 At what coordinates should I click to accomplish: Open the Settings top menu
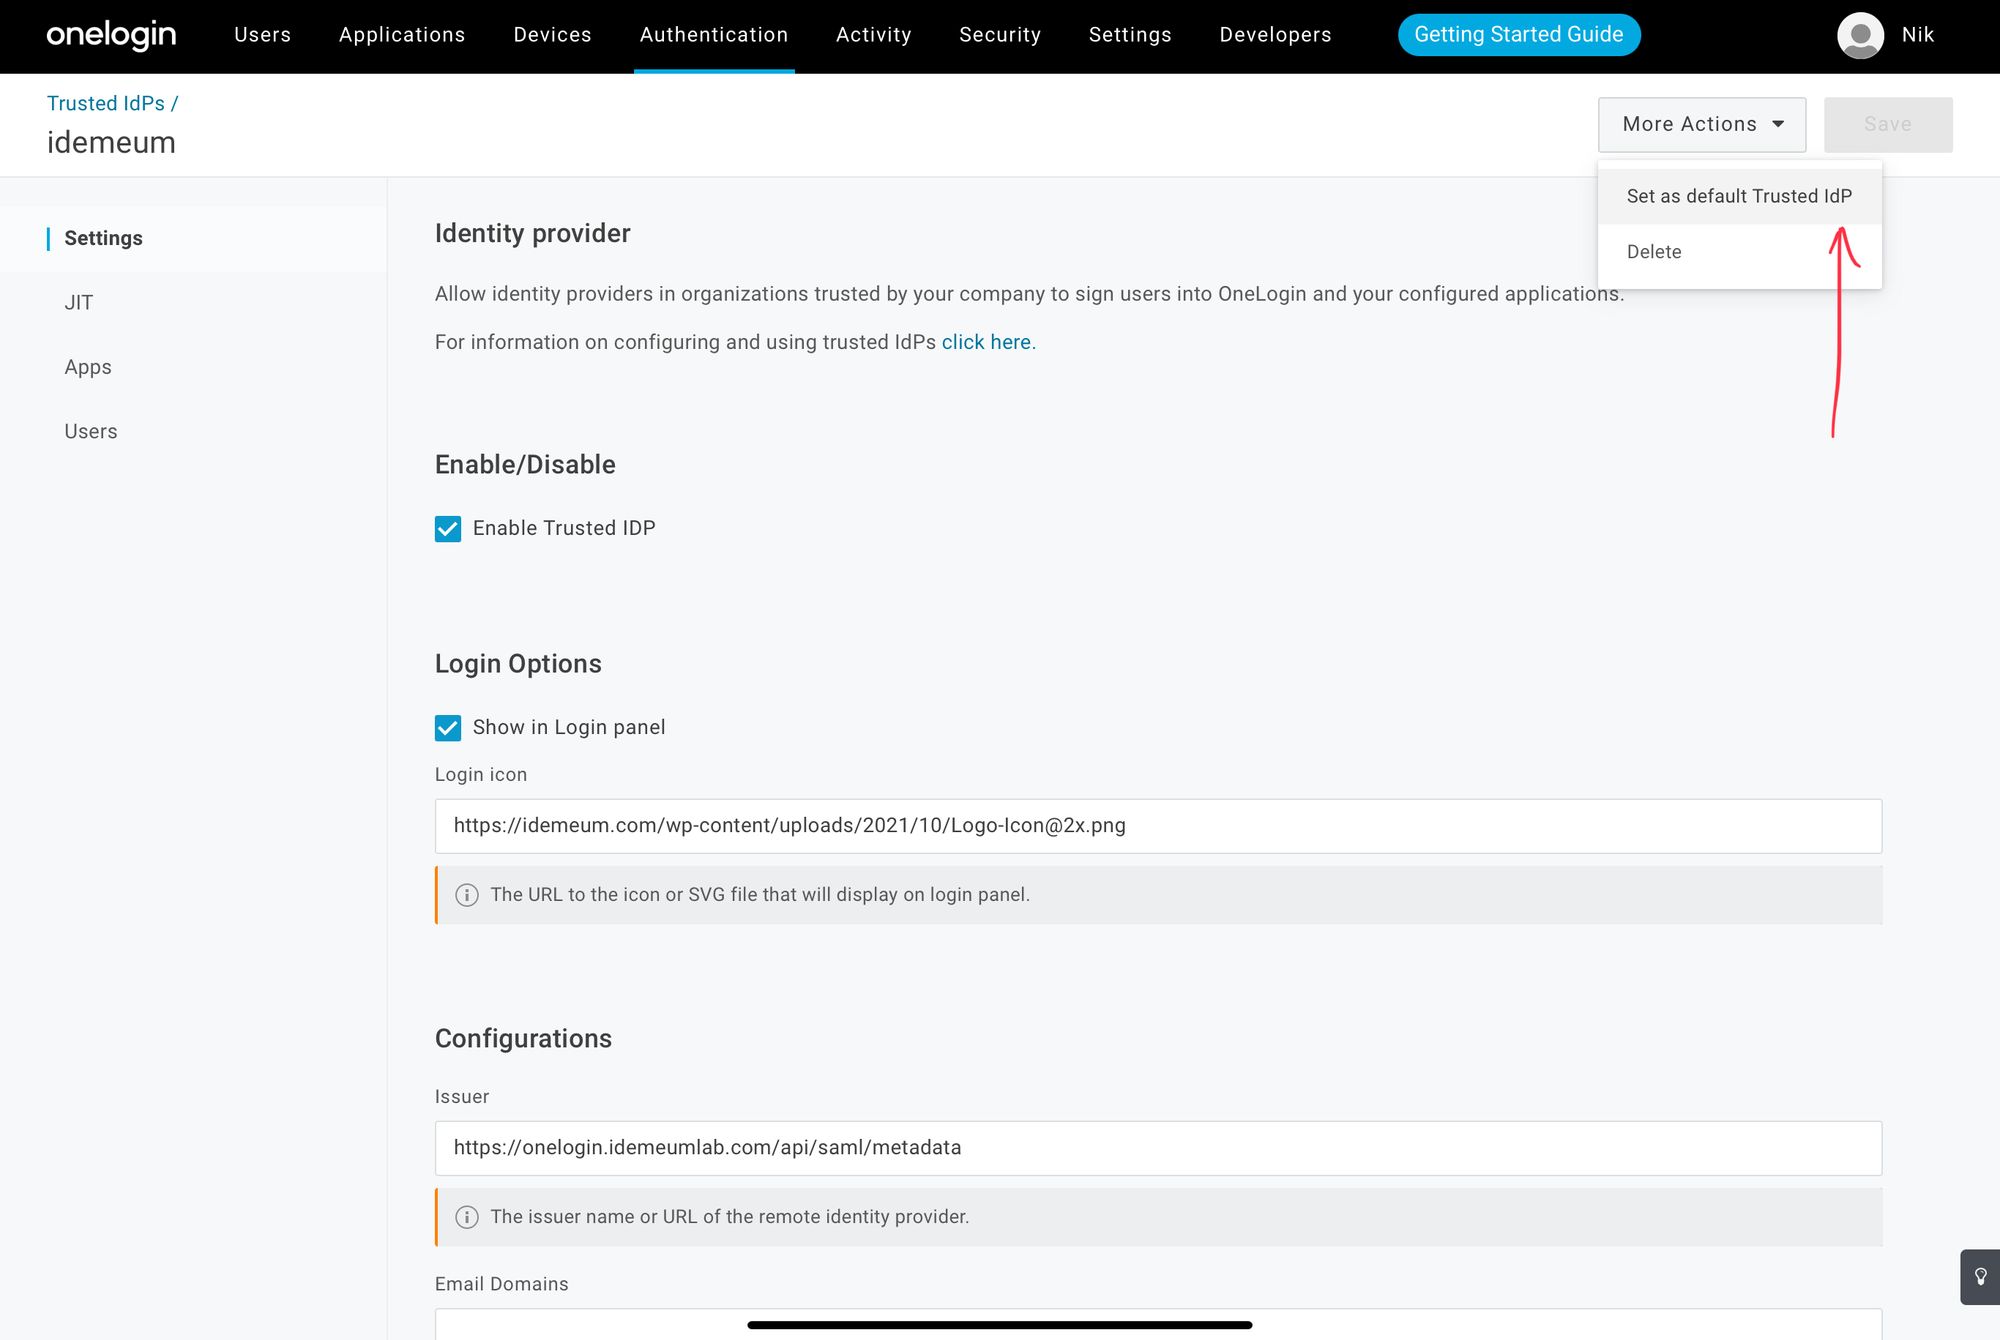pos(1130,35)
